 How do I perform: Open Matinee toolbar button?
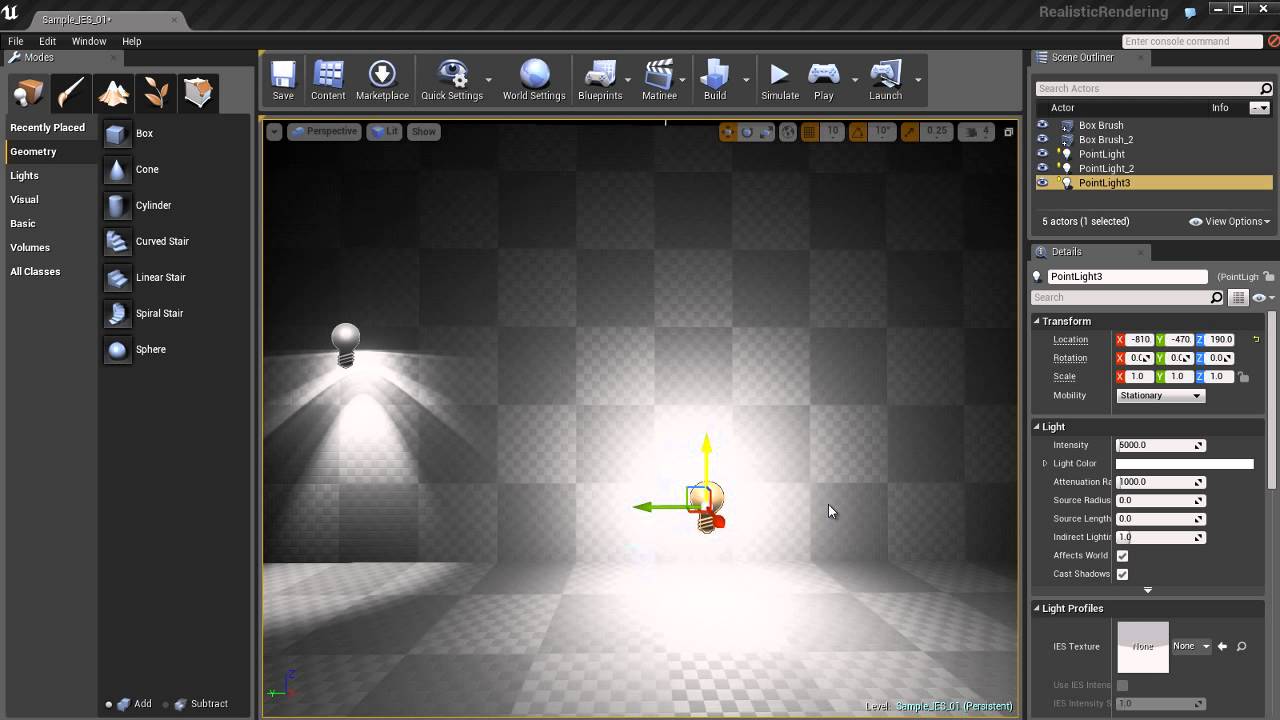[x=659, y=80]
